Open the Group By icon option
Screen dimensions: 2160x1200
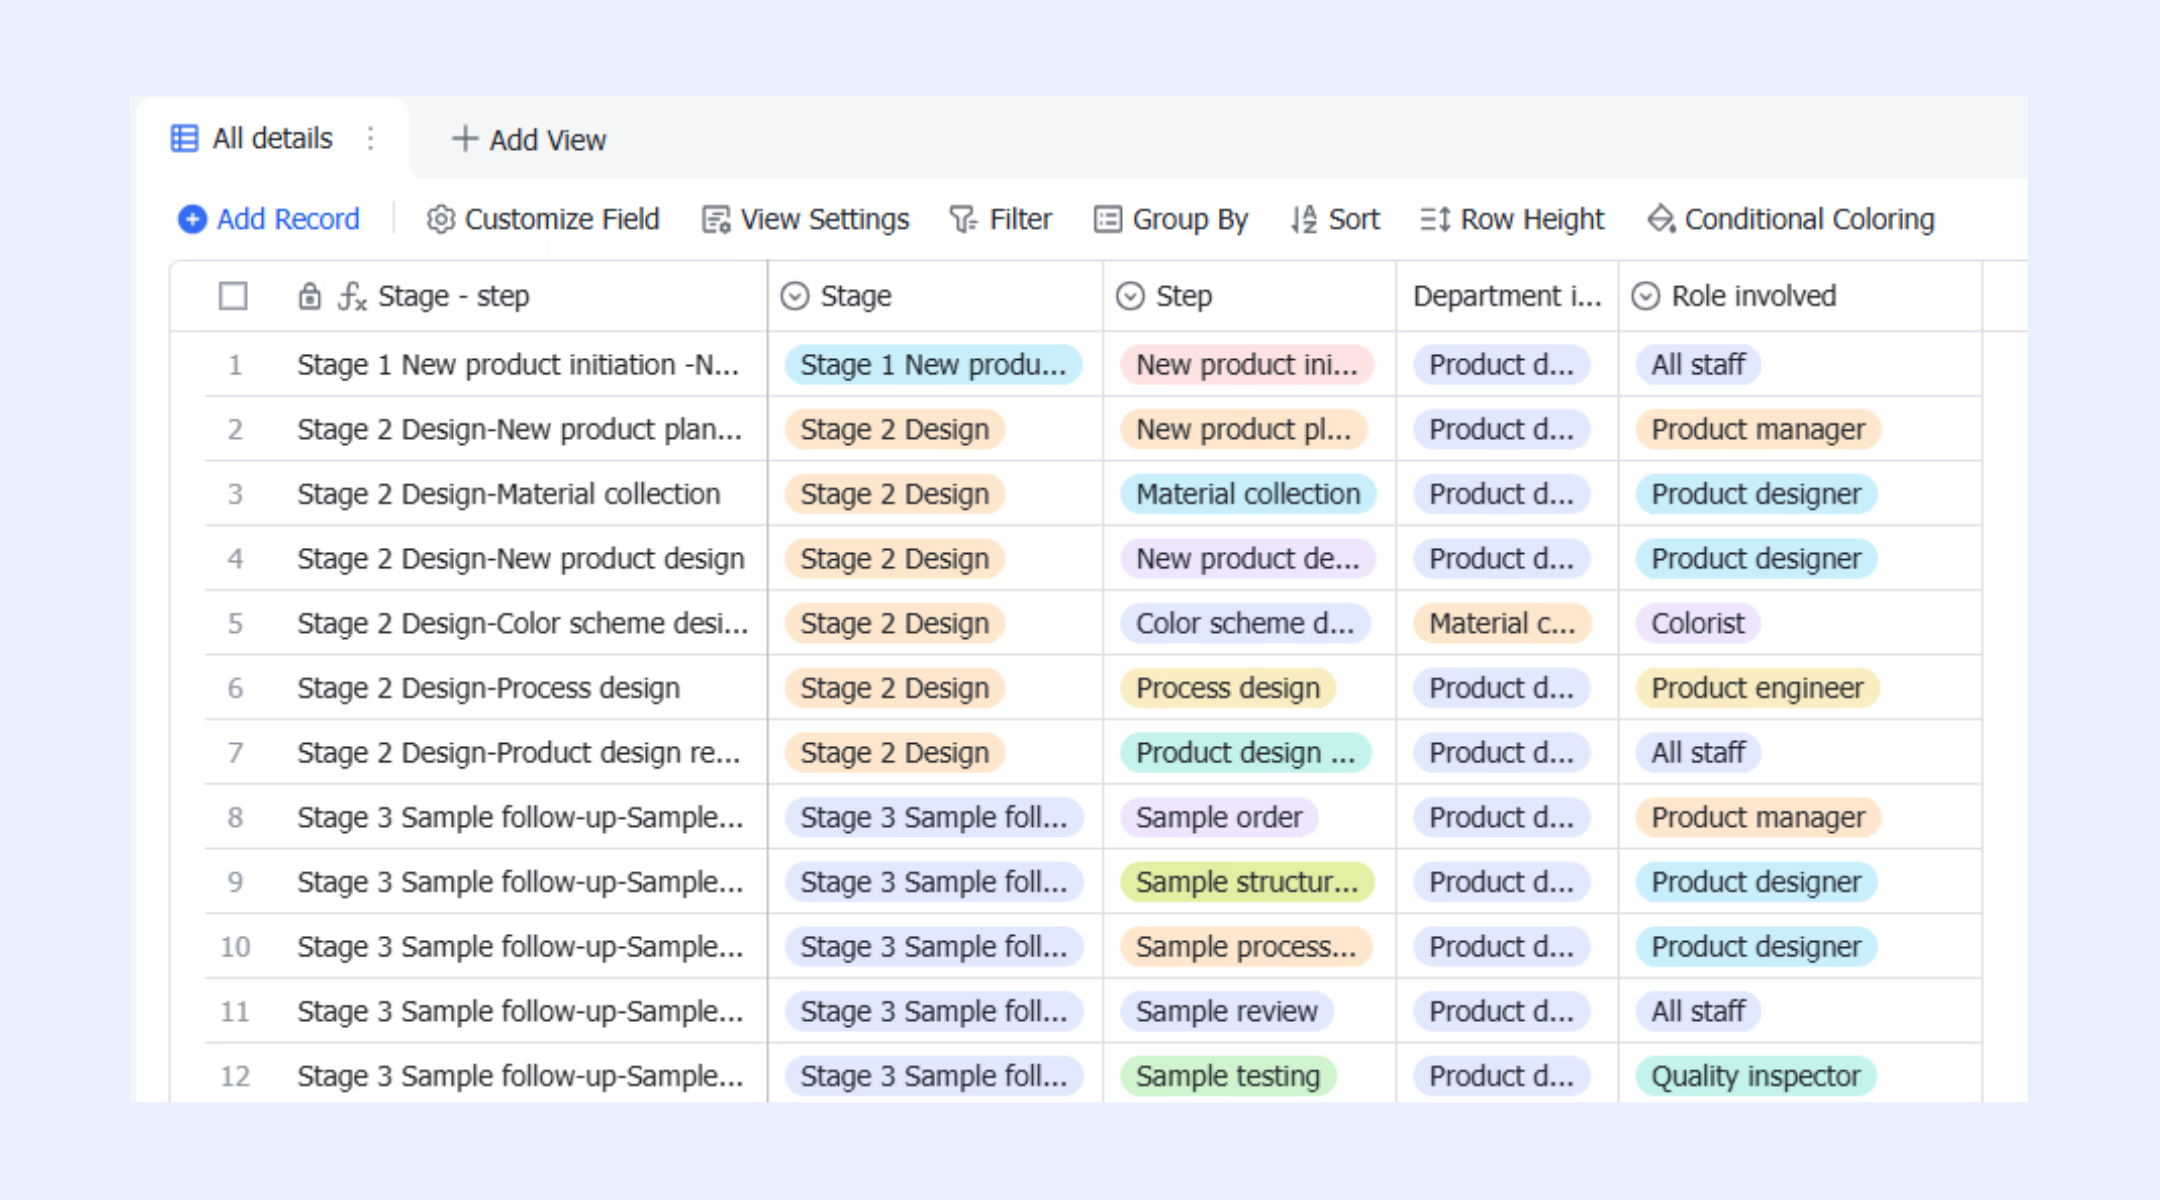point(1107,219)
